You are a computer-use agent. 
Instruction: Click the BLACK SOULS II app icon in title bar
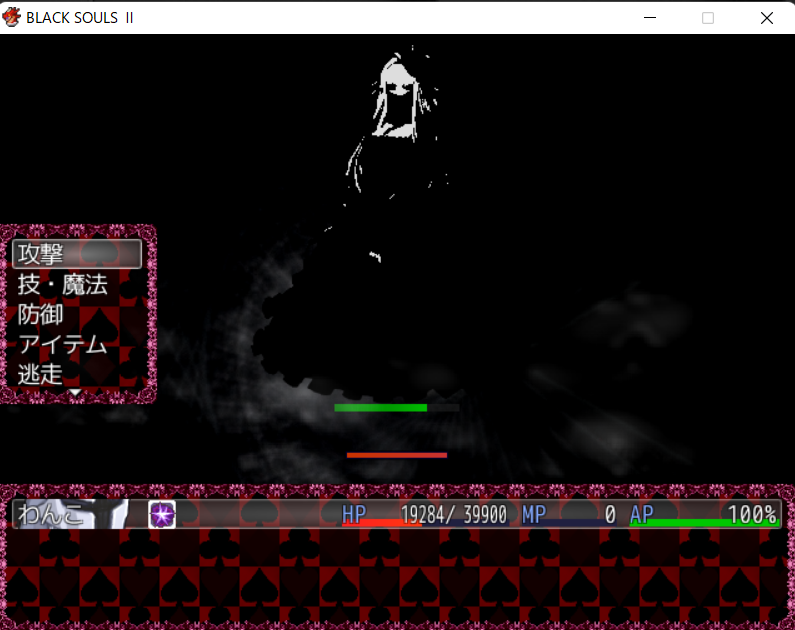11,17
